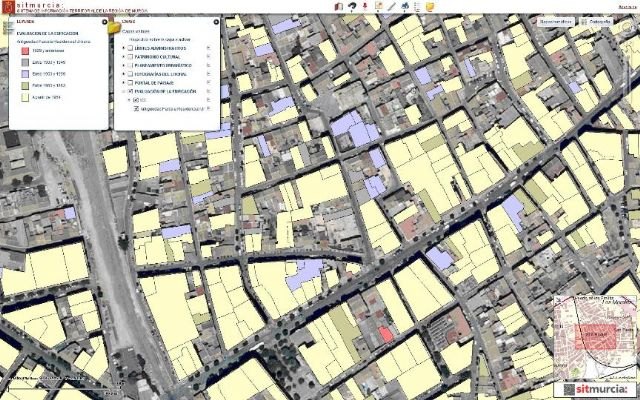This screenshot has width=640, height=400.
Task: Enable the Fotografías layer checkbox
Action: coord(130,74)
